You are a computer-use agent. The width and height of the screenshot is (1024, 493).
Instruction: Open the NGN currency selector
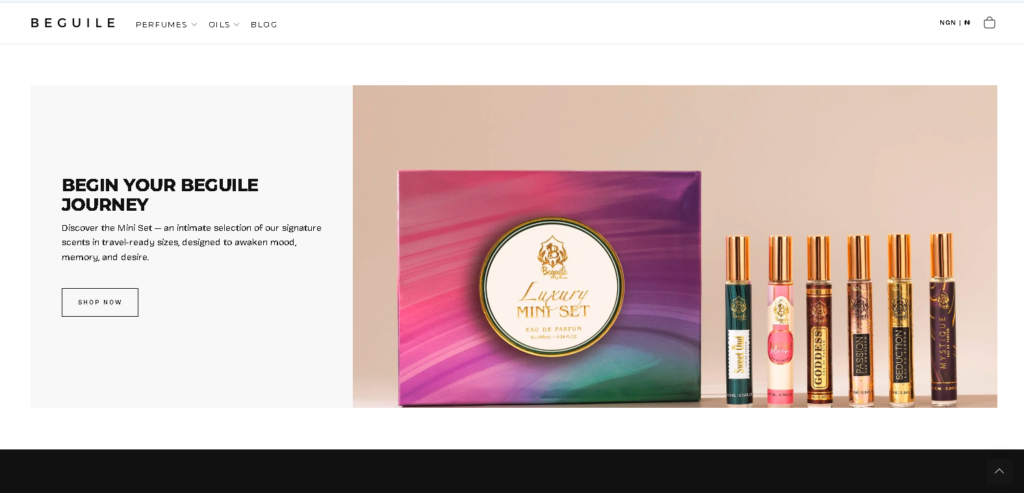pyautogui.click(x=947, y=23)
